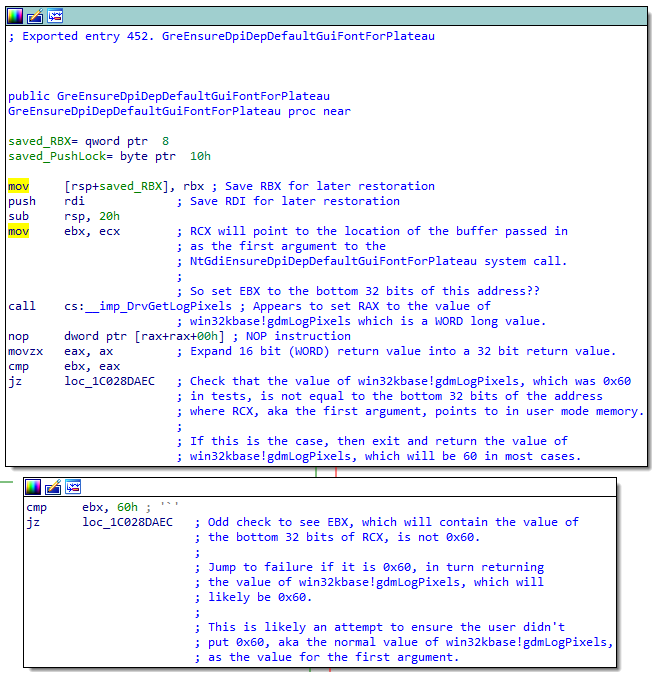
Task: Click group-nodes icon in top block header
Action: tap(55, 16)
